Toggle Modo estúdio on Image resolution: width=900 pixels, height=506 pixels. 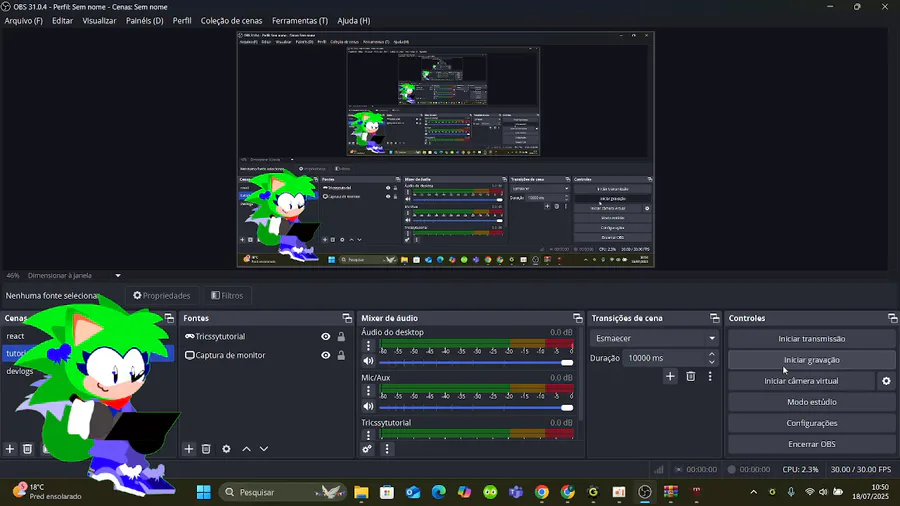[812, 402]
